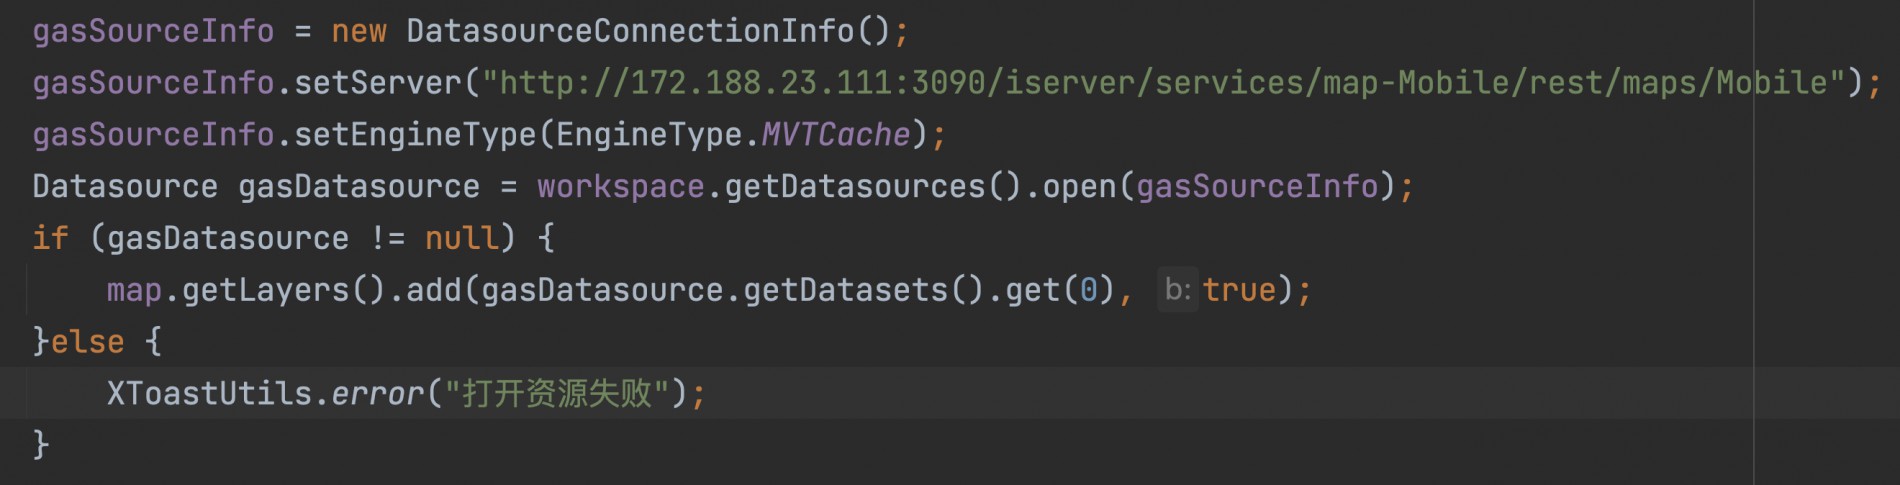Click the DatasourceConnectionInfo constructor call
This screenshot has height=485, width=1900.
[x=630, y=32]
